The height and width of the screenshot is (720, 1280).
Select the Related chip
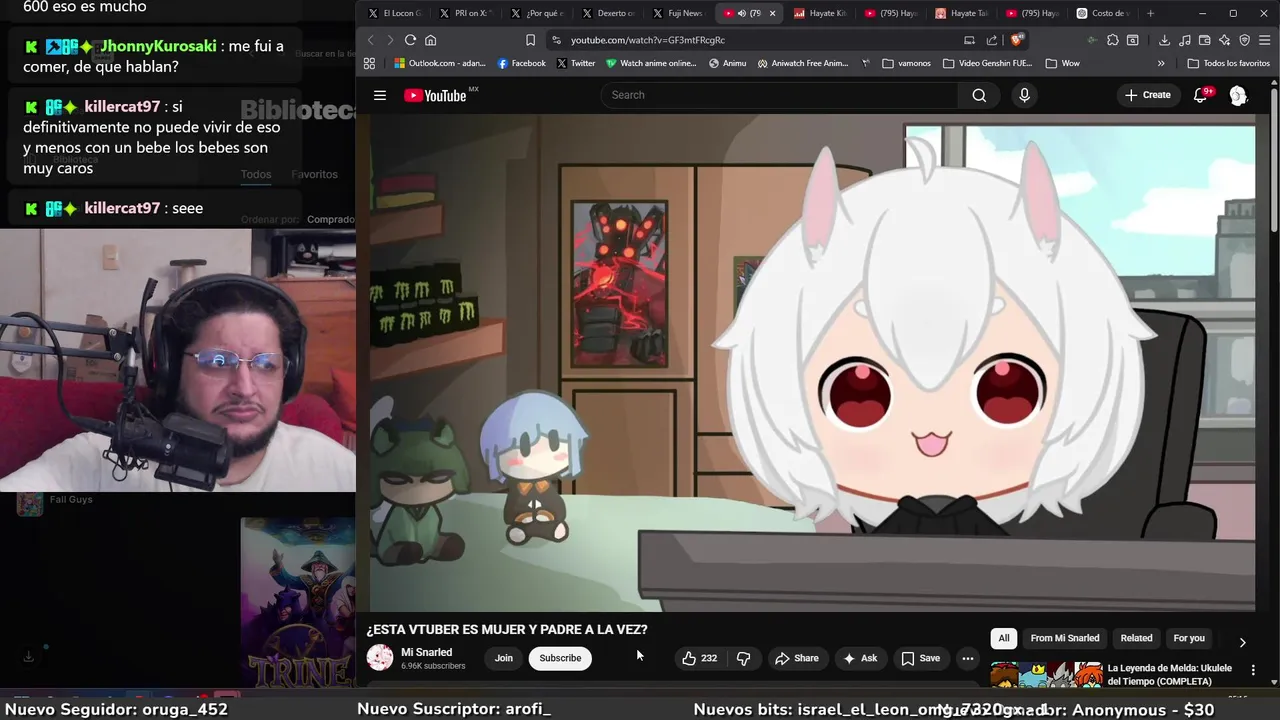[x=1136, y=638]
